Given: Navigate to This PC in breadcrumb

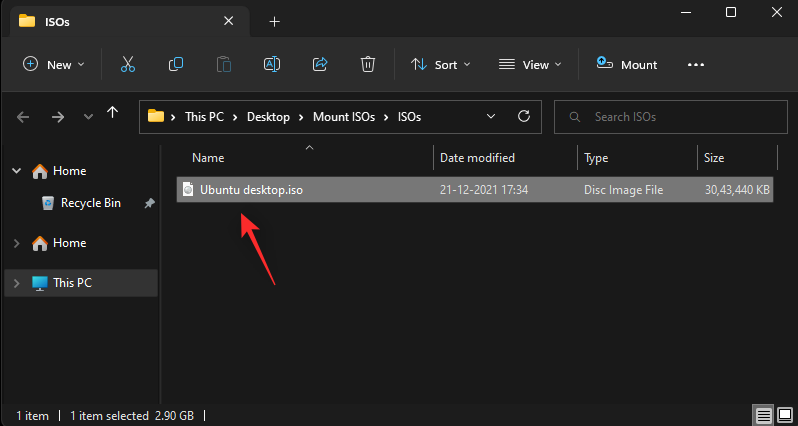Looking at the screenshot, I should coord(204,117).
